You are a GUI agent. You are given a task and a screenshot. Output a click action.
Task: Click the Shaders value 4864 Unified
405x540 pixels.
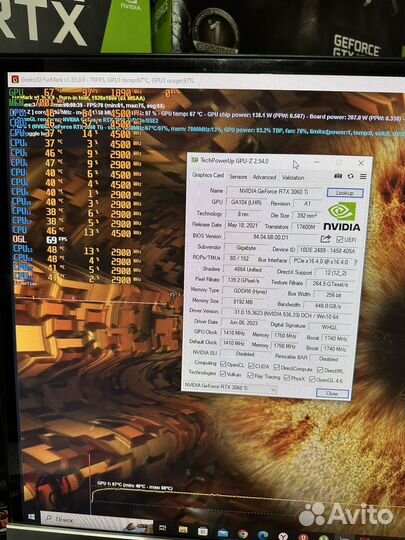(248, 270)
